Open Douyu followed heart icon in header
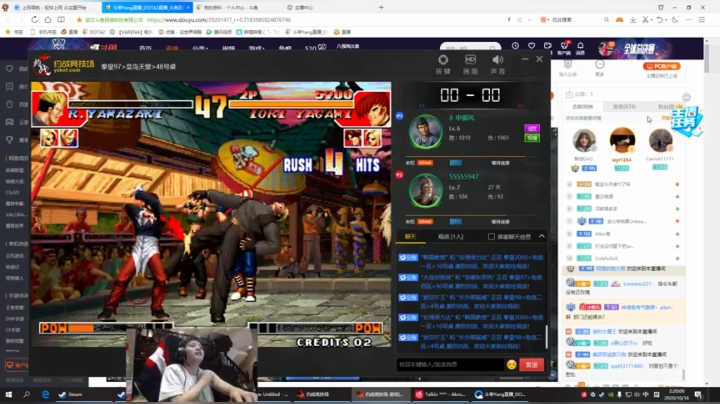This screenshot has width=720, height=404. click(x=531, y=46)
